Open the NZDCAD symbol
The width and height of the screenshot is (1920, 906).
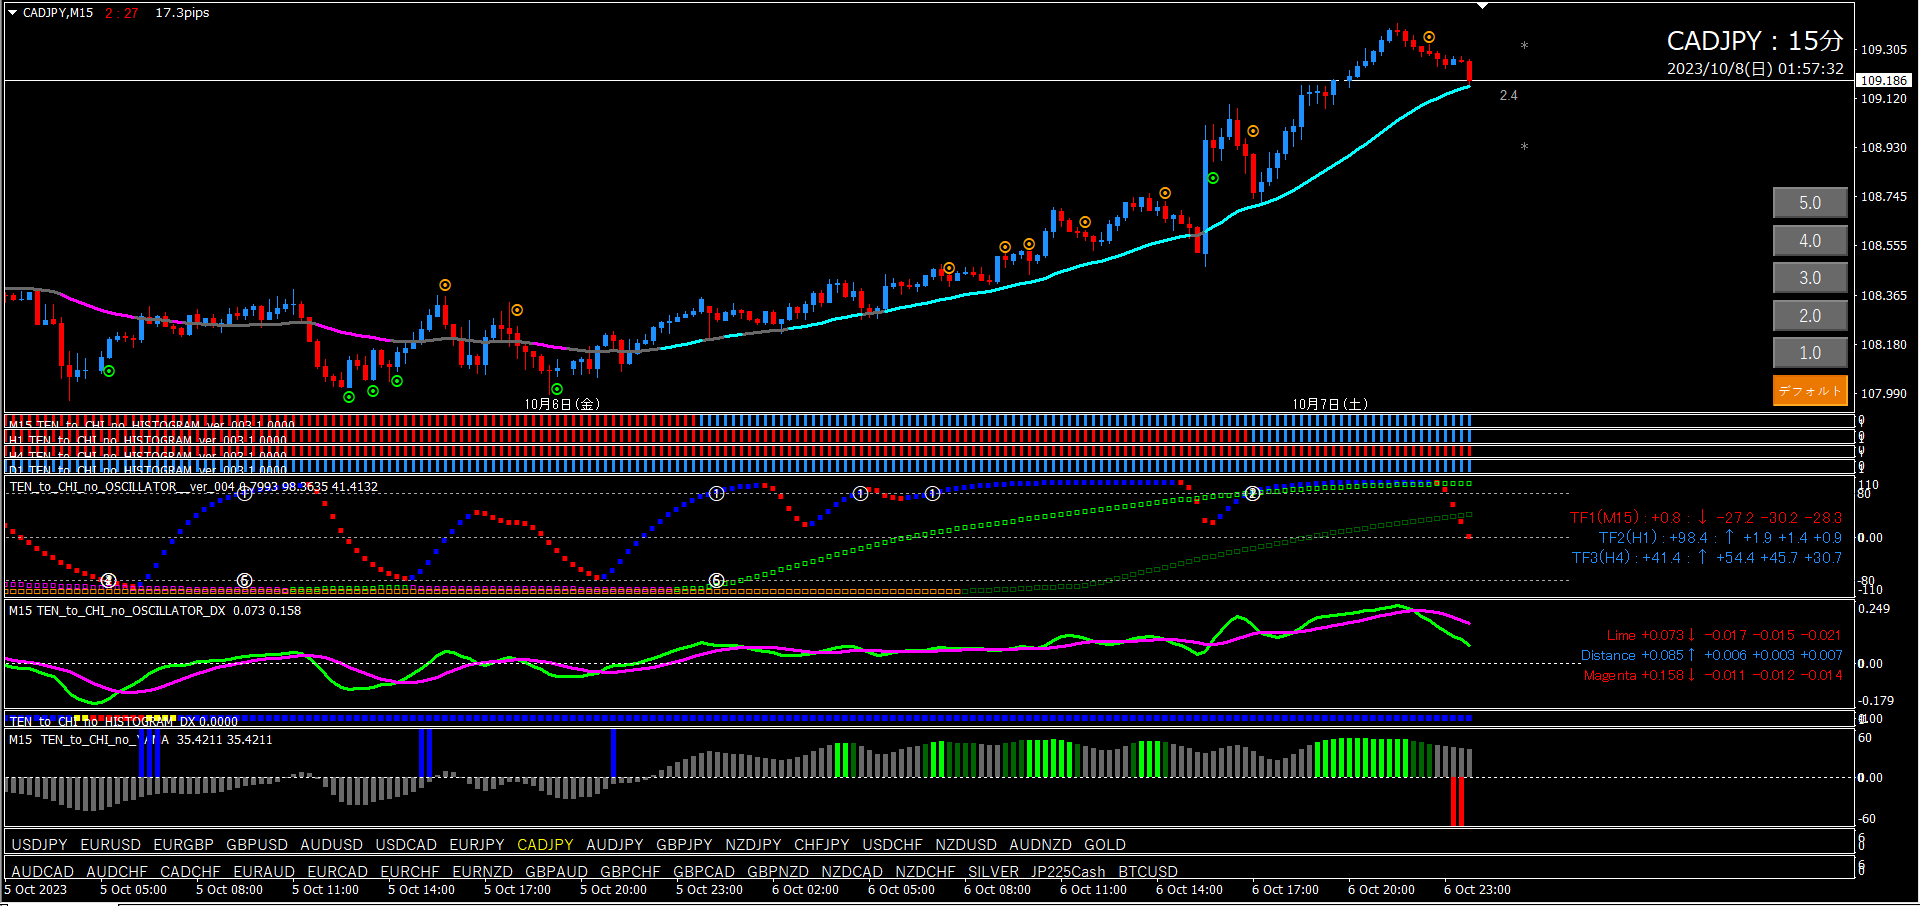(852, 872)
